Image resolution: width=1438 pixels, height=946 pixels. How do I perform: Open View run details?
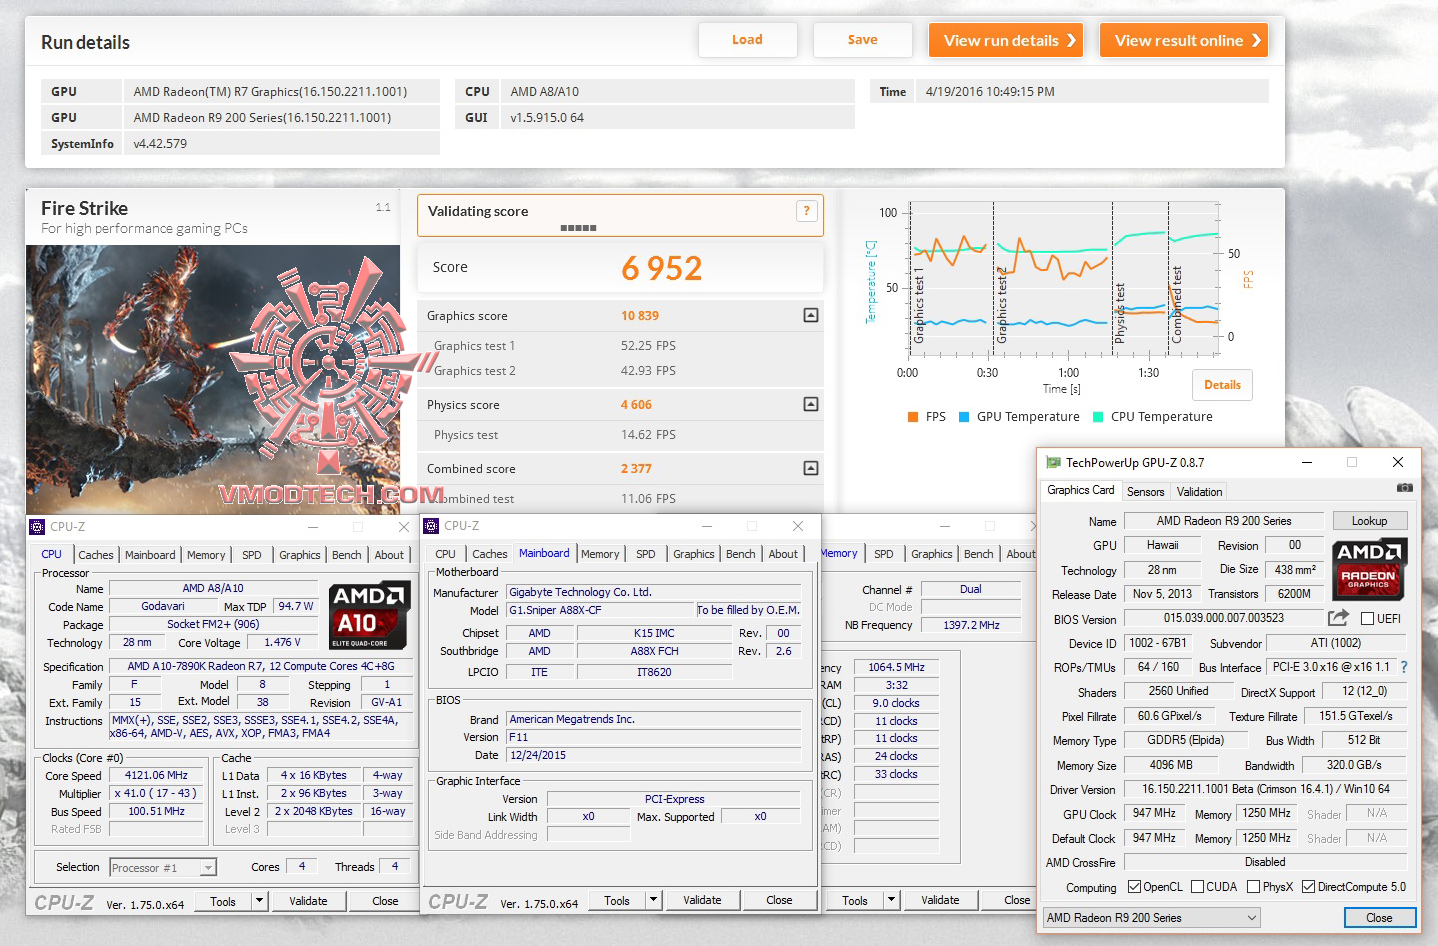tap(1006, 40)
